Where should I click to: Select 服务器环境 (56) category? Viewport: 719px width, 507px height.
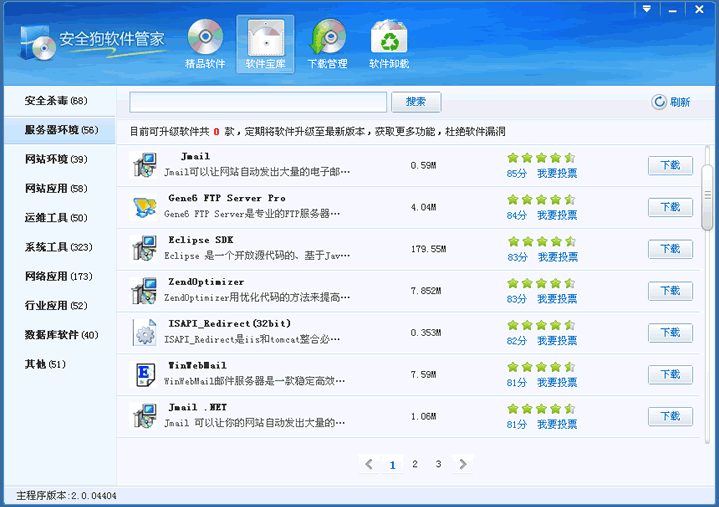point(61,130)
